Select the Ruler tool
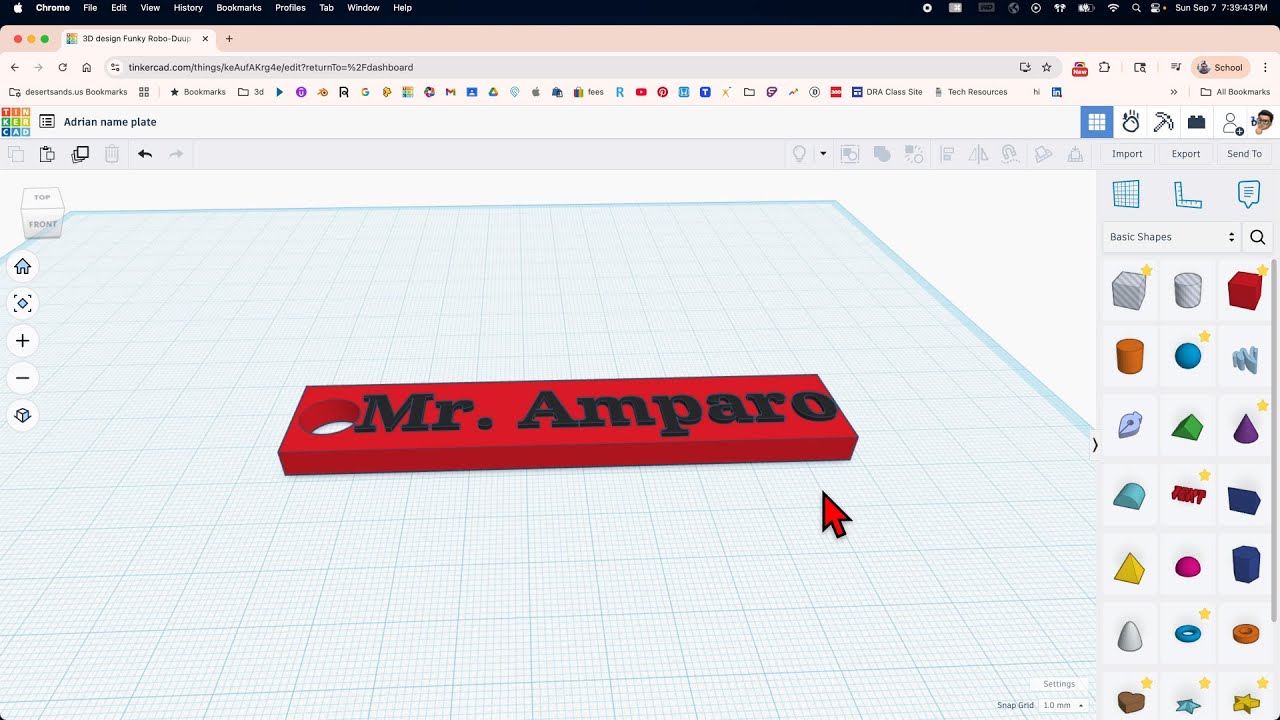1280x720 pixels. point(1187,194)
